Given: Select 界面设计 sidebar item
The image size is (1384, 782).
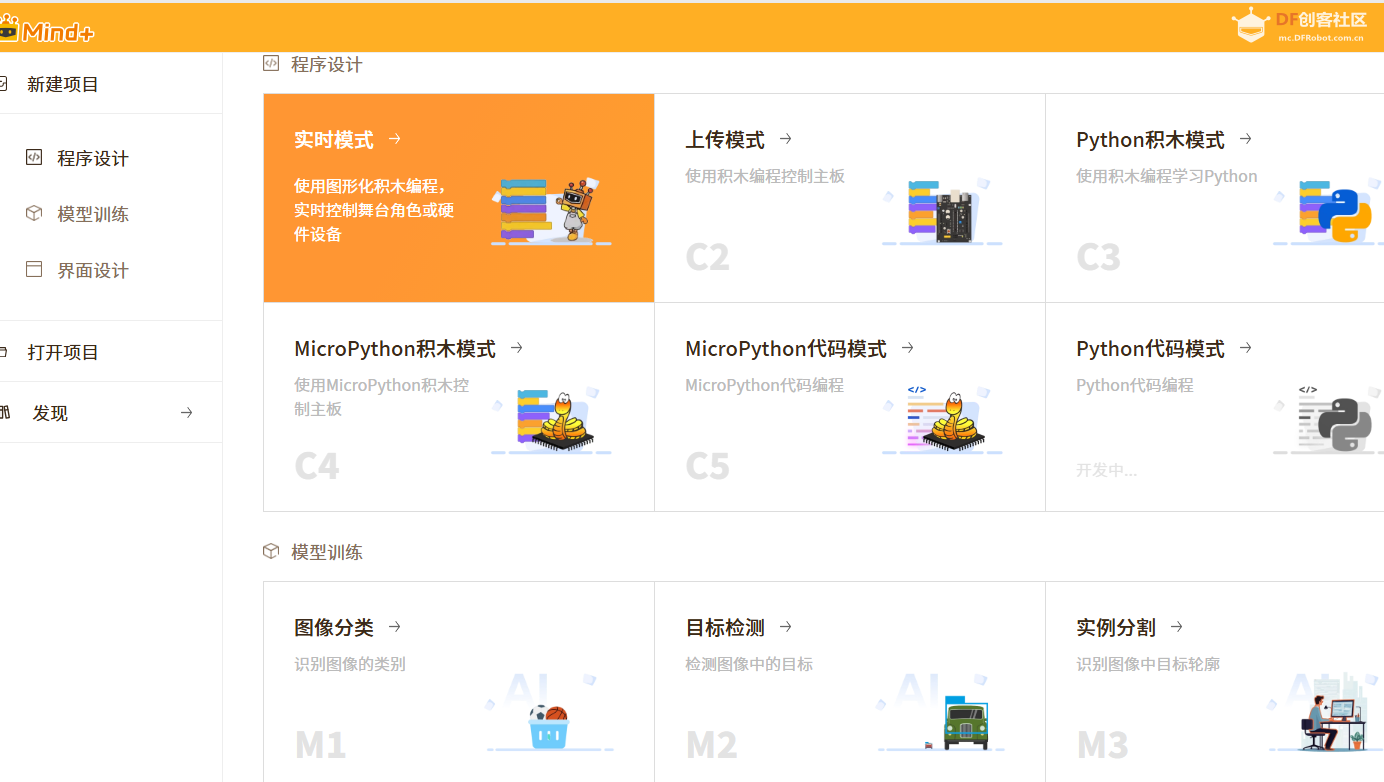Looking at the screenshot, I should click(x=93, y=270).
